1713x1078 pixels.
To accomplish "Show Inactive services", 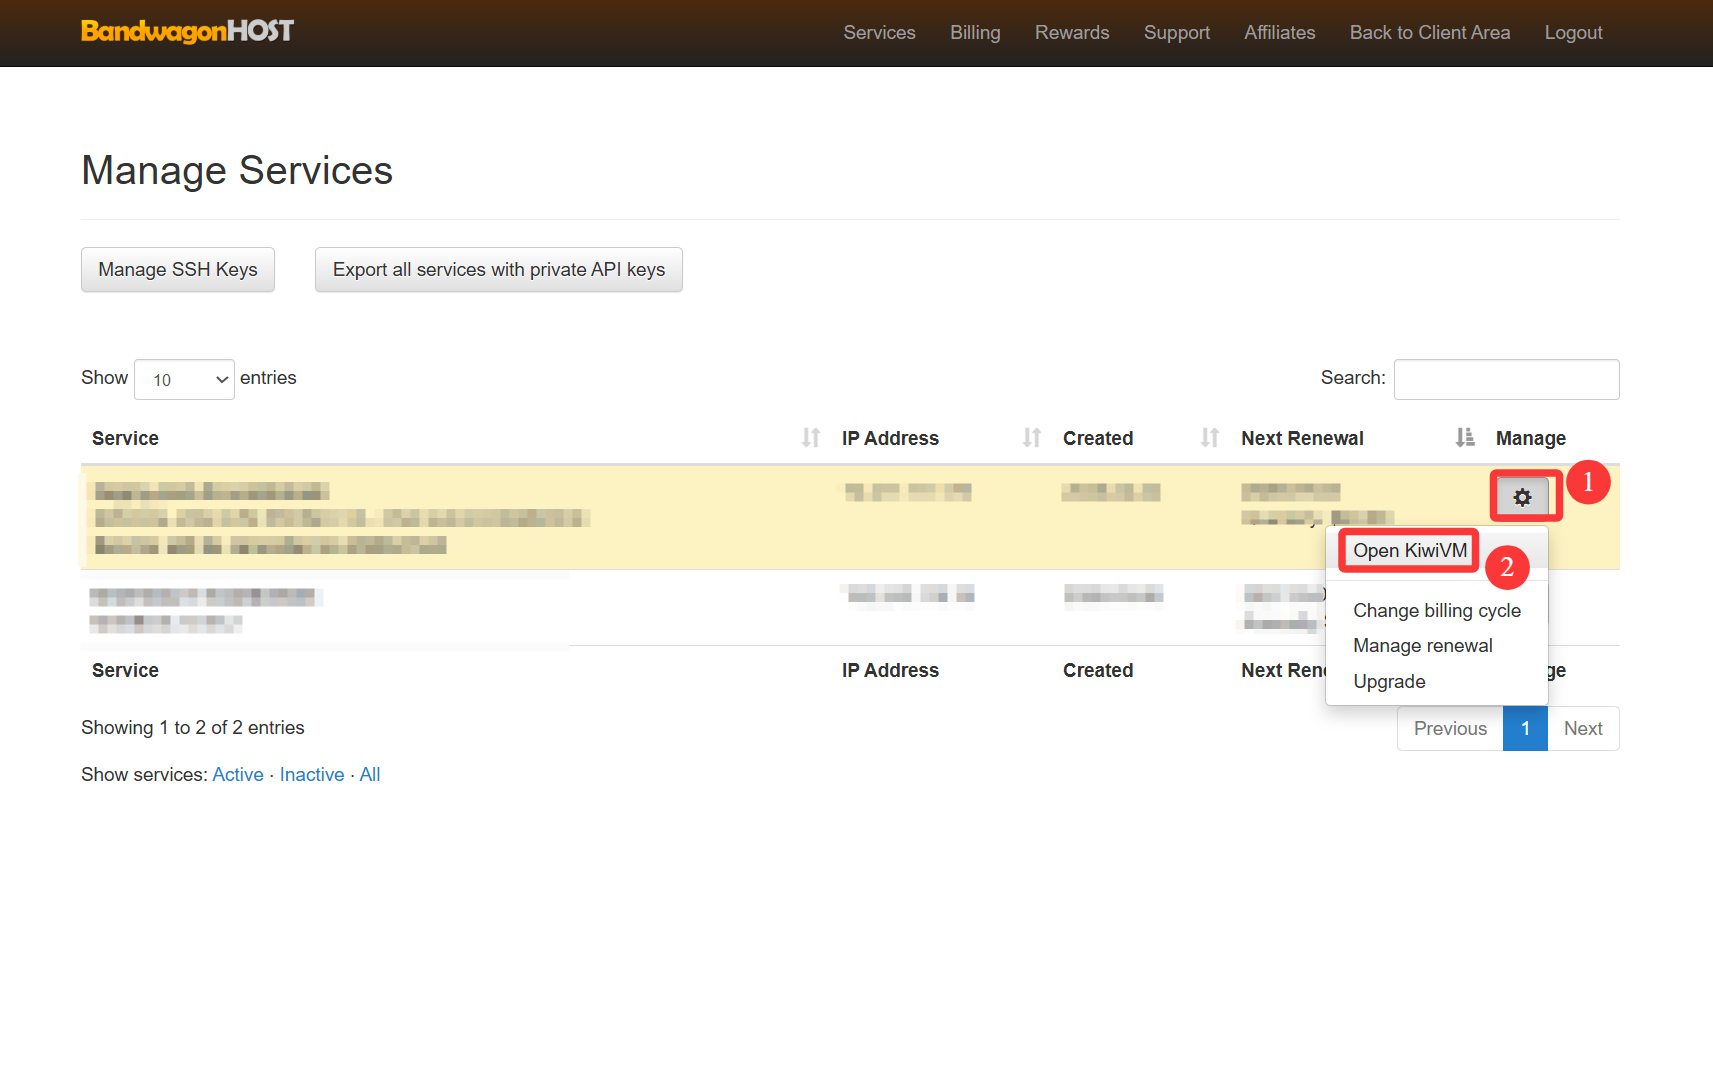I will tap(312, 775).
